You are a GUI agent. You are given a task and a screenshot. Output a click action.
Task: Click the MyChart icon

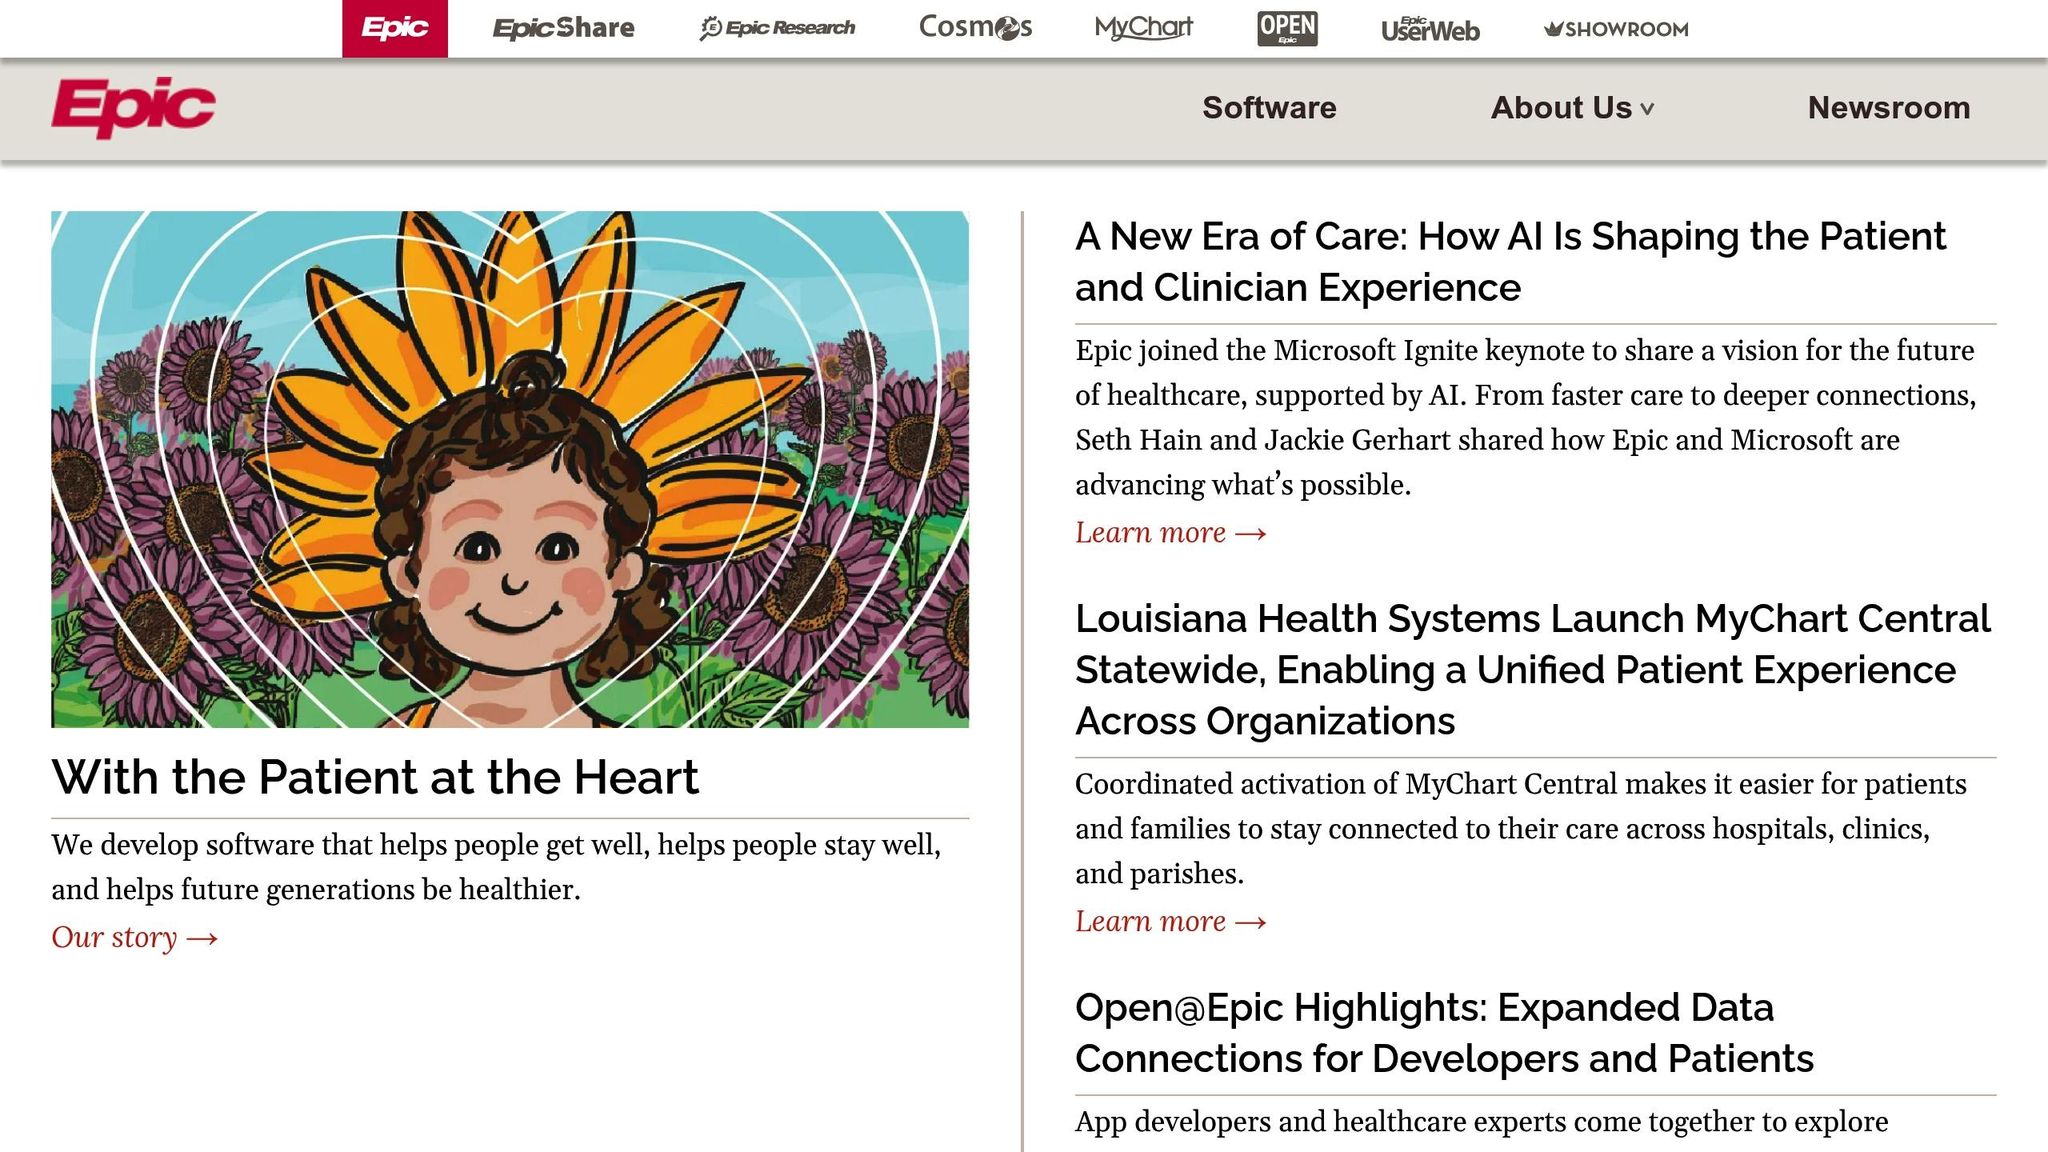pyautogui.click(x=1144, y=28)
